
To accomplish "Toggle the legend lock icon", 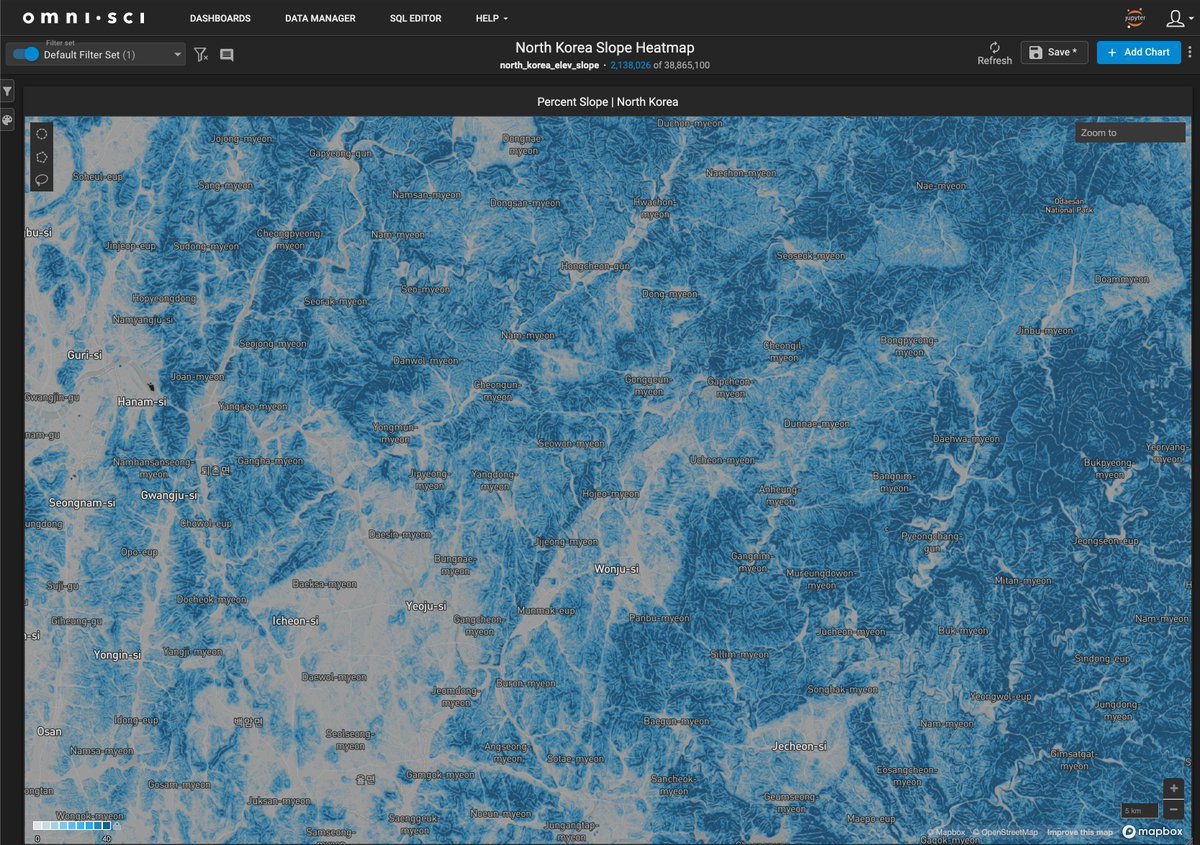I will pyautogui.click(x=117, y=827).
